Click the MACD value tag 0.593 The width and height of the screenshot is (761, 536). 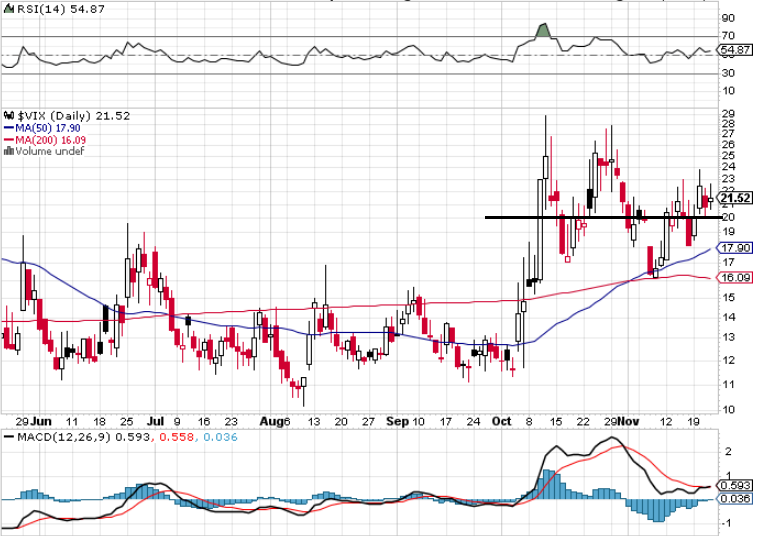pyautogui.click(x=735, y=485)
